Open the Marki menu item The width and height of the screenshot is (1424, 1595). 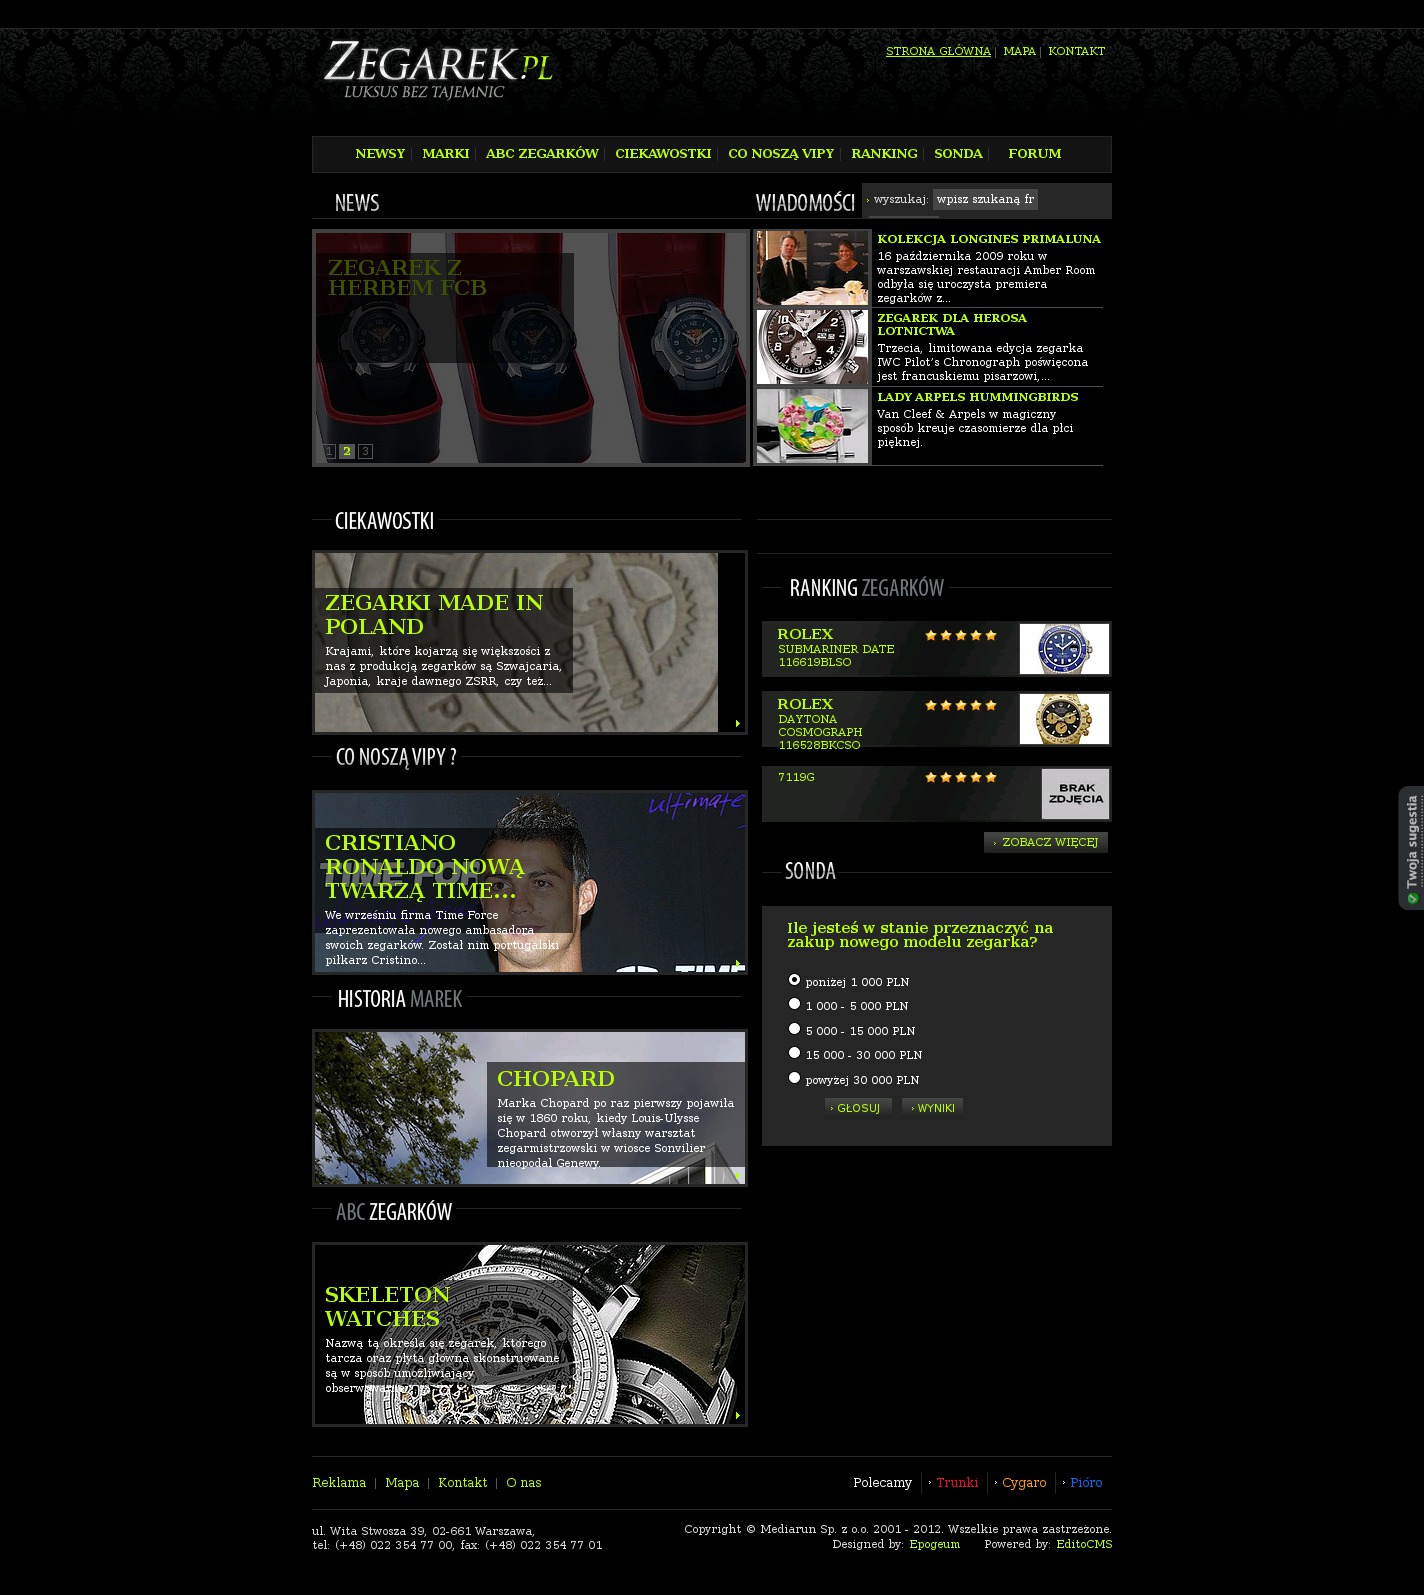point(446,154)
